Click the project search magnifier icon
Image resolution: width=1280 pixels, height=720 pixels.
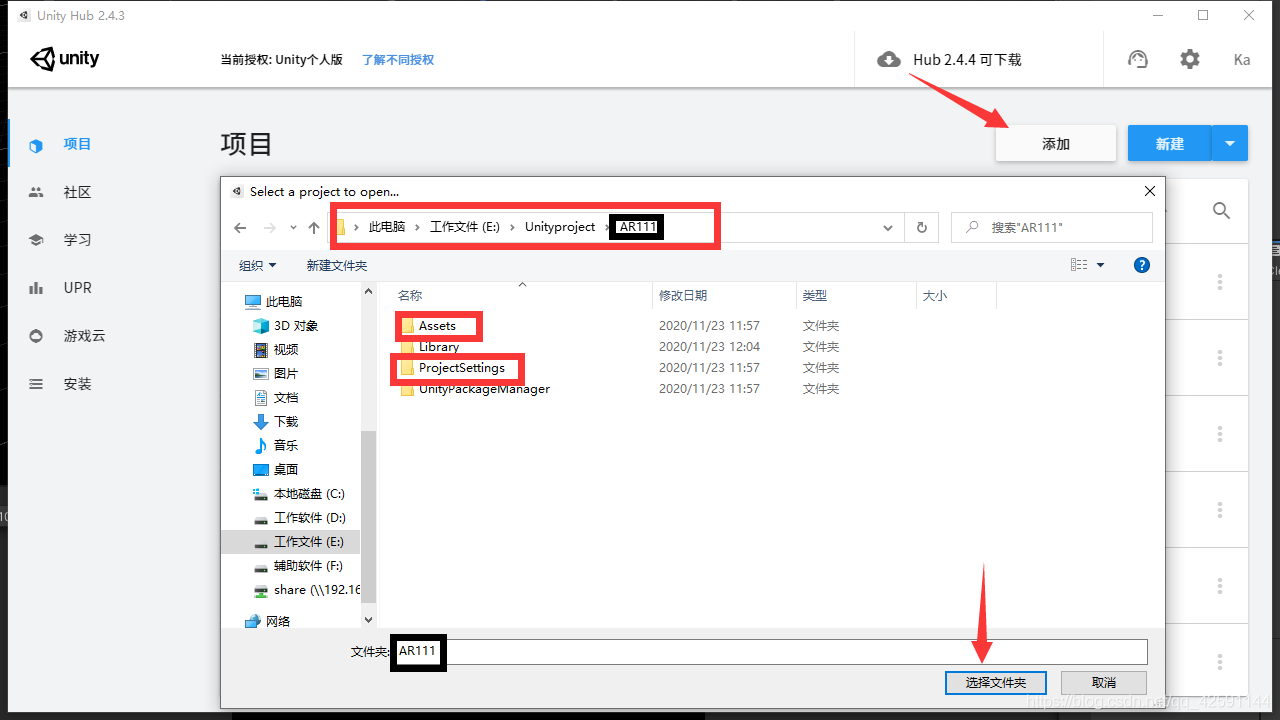coord(1221,210)
